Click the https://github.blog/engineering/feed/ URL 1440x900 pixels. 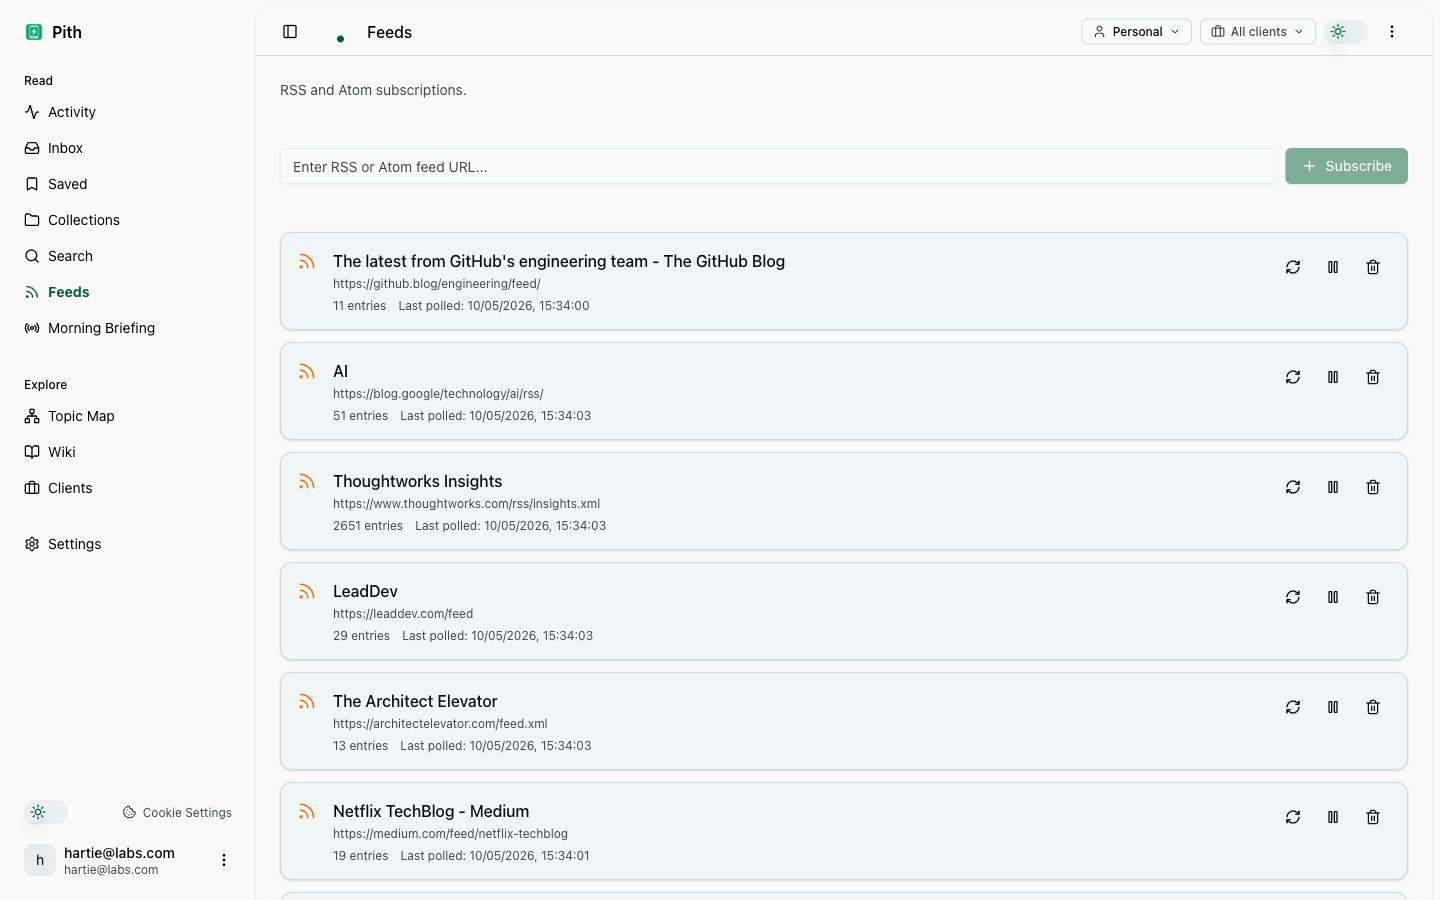[437, 284]
